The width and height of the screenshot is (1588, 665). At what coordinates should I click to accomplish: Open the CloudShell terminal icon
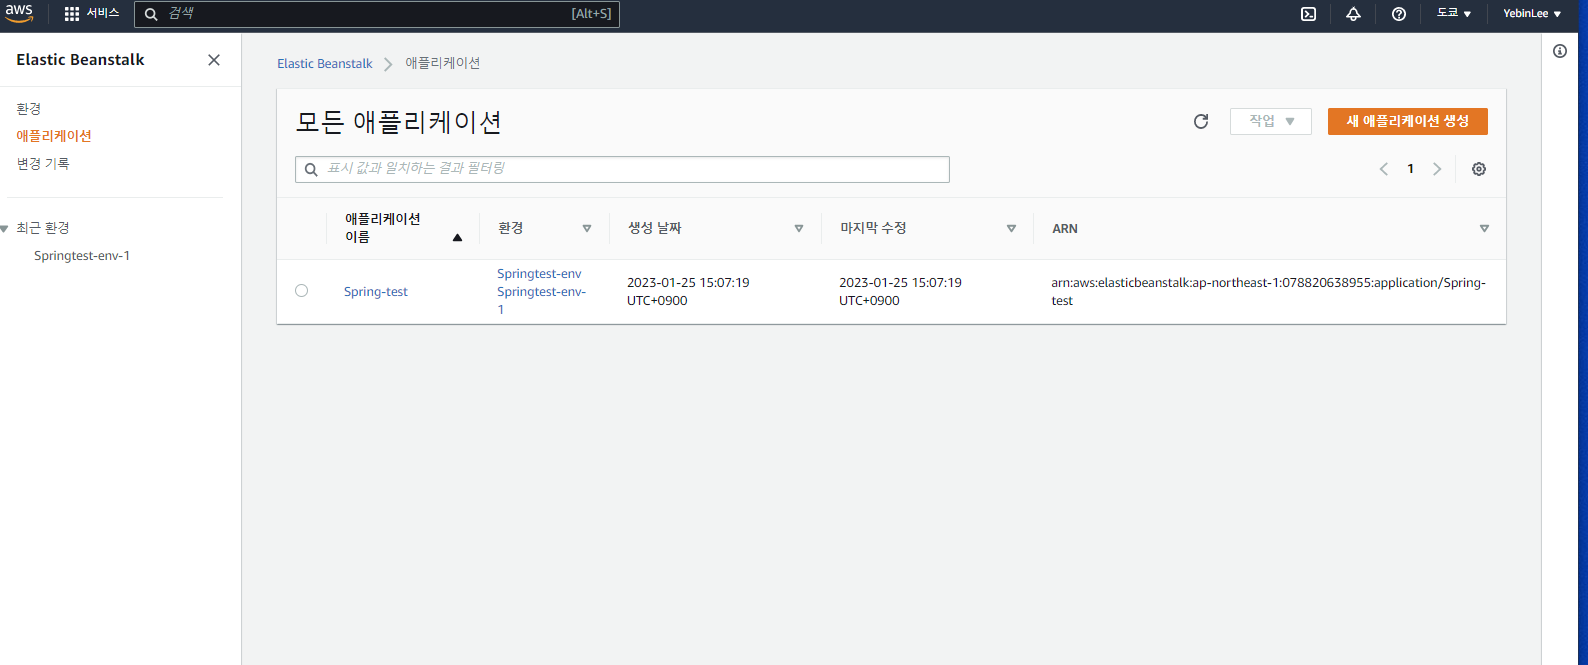point(1308,14)
